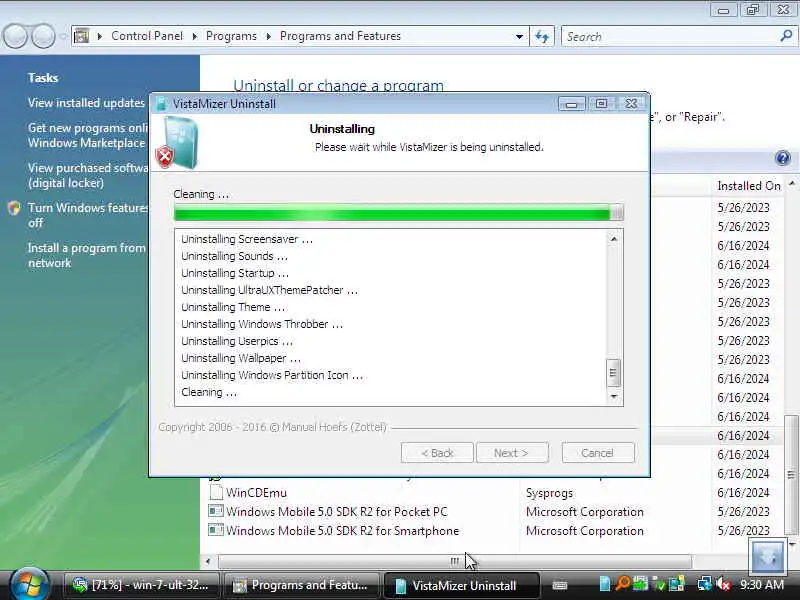
Task: Click the Back navigation button in Control Panel window
Action: pyautogui.click(x=15, y=37)
